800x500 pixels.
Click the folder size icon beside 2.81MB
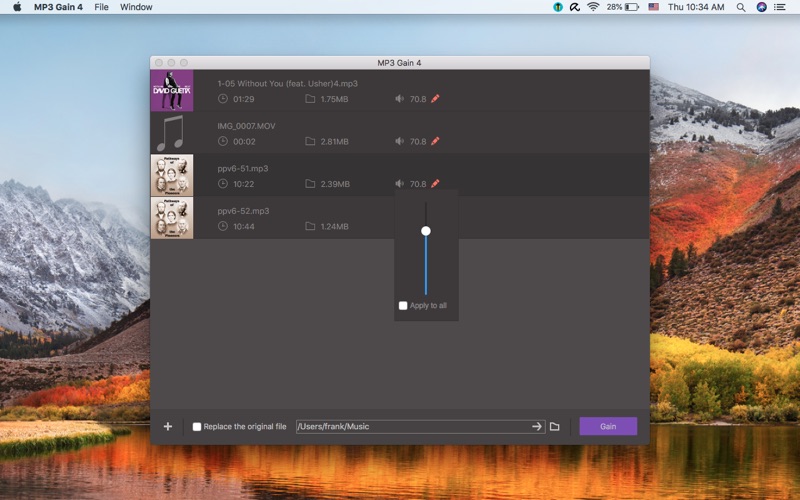[310, 141]
